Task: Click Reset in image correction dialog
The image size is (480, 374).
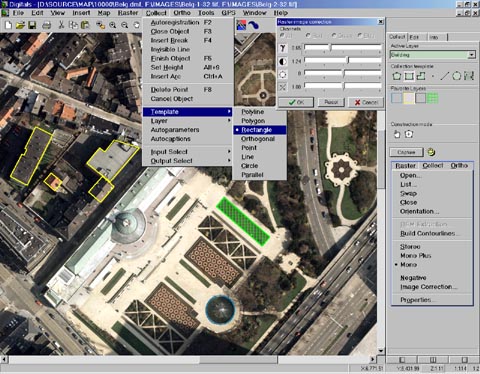Action: point(331,102)
